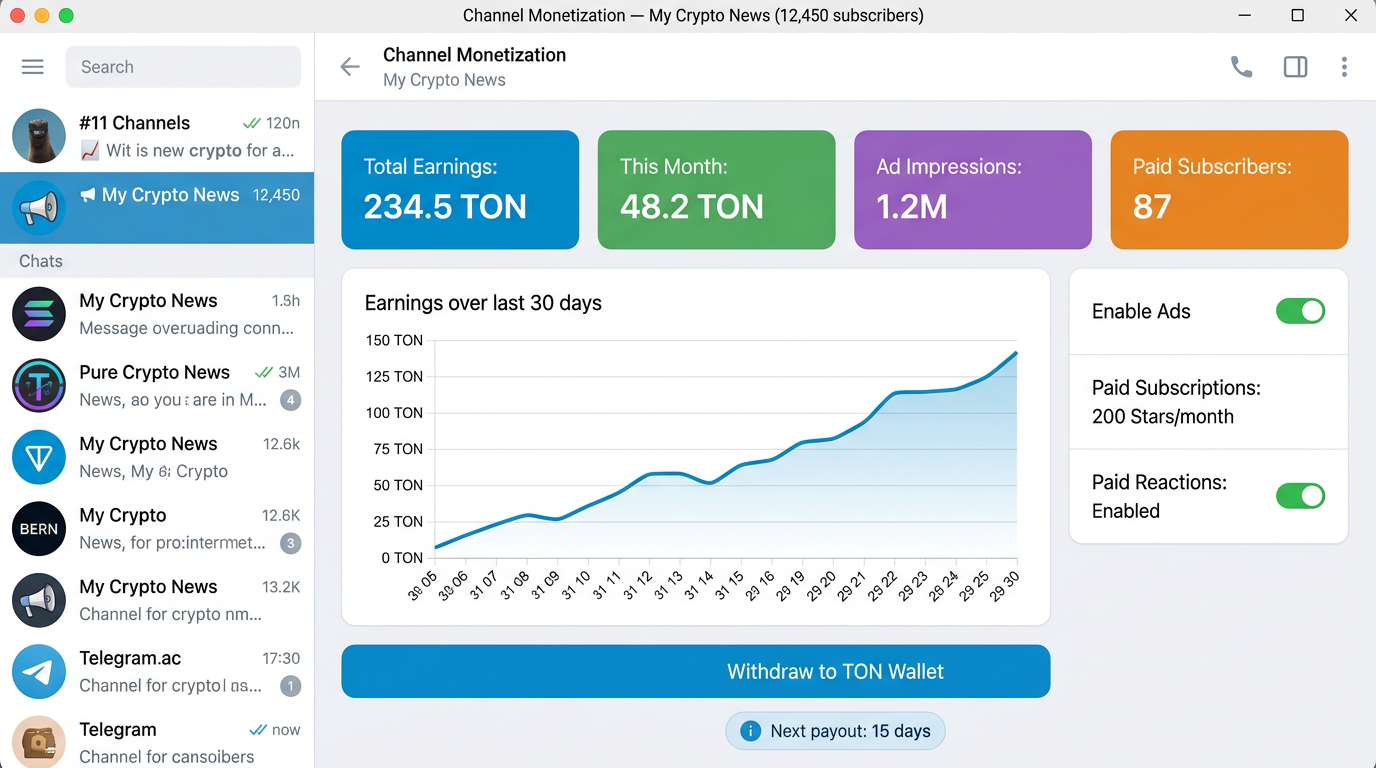Click the selected My Crypto News megaphone avatar
Image resolution: width=1376 pixels, height=768 pixels.
pos(39,208)
